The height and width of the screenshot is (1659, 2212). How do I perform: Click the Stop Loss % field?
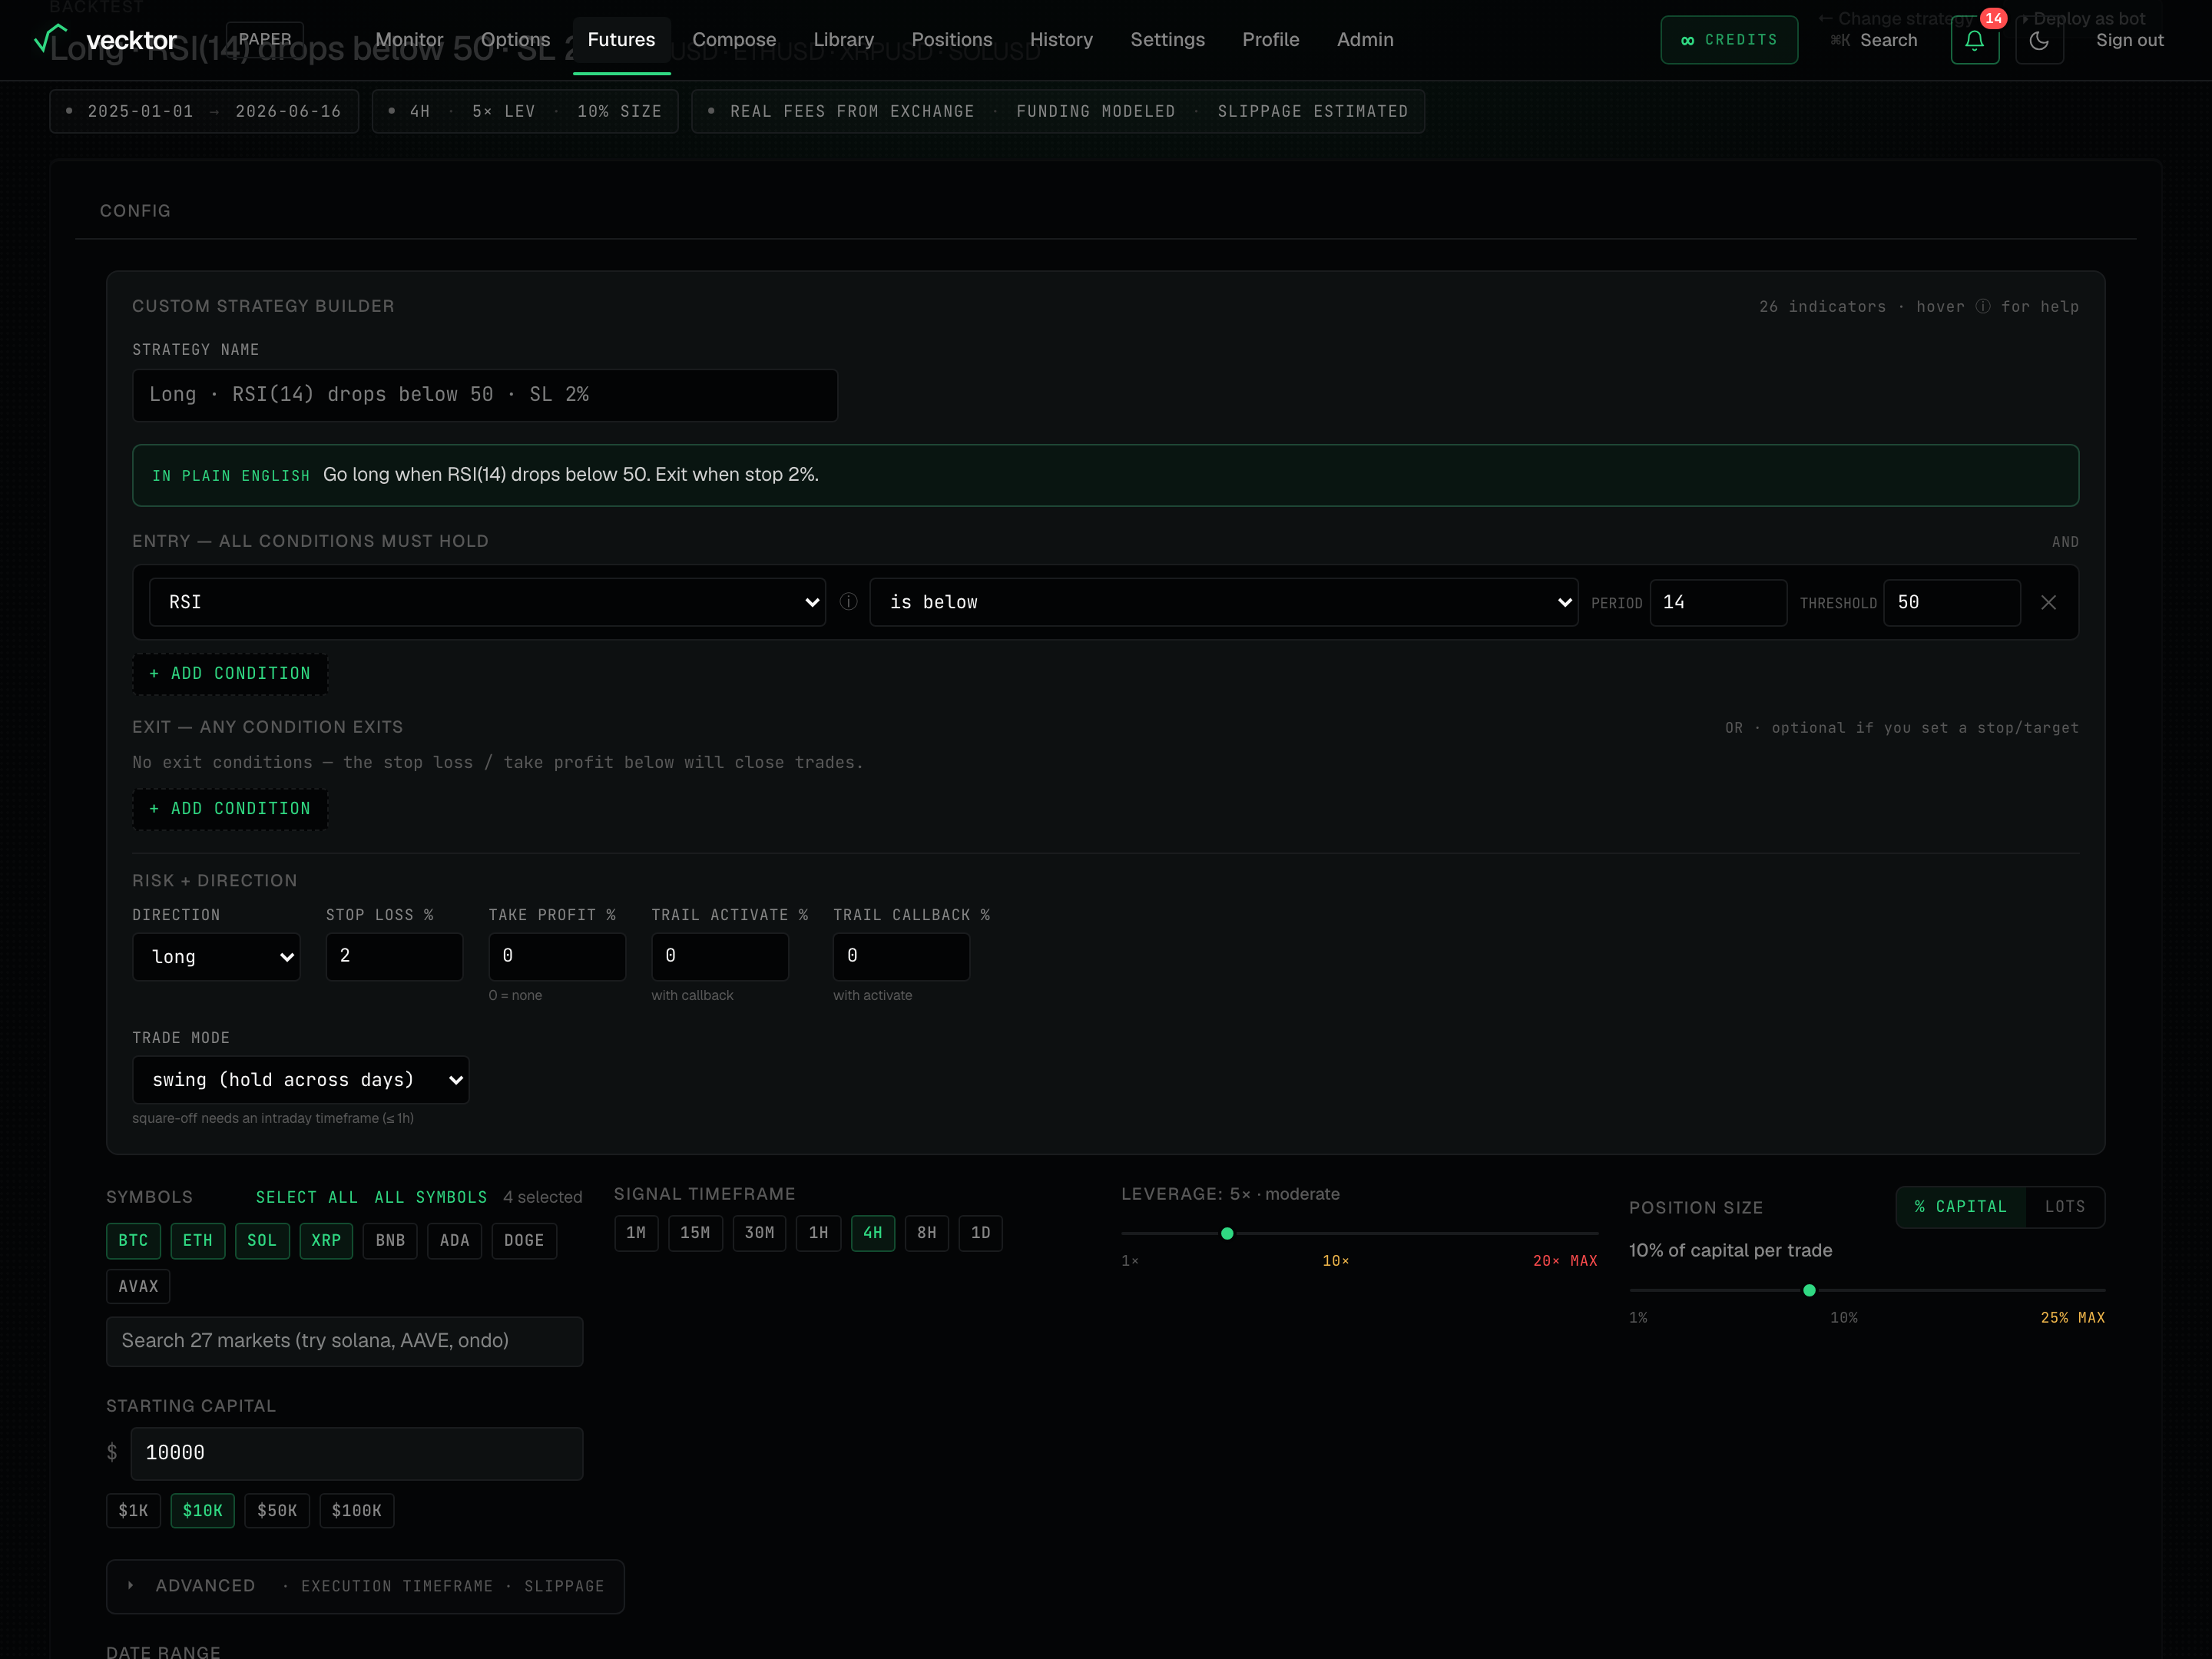[394, 956]
